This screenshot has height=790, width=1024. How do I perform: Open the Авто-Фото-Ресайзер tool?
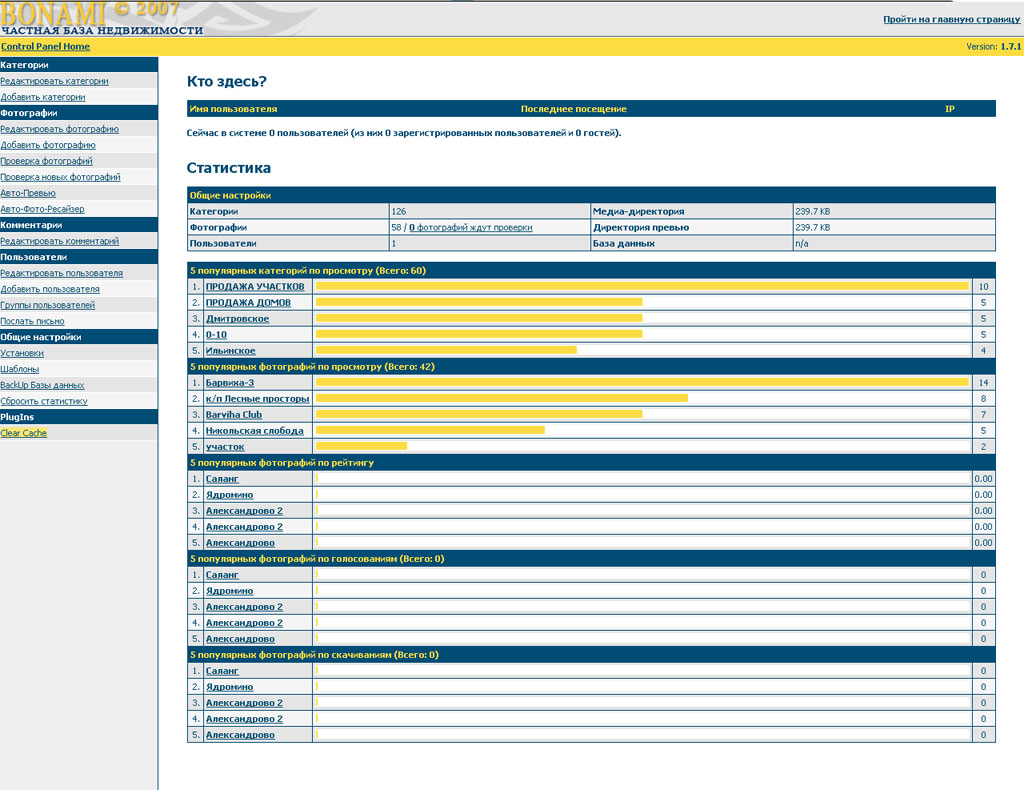42,209
